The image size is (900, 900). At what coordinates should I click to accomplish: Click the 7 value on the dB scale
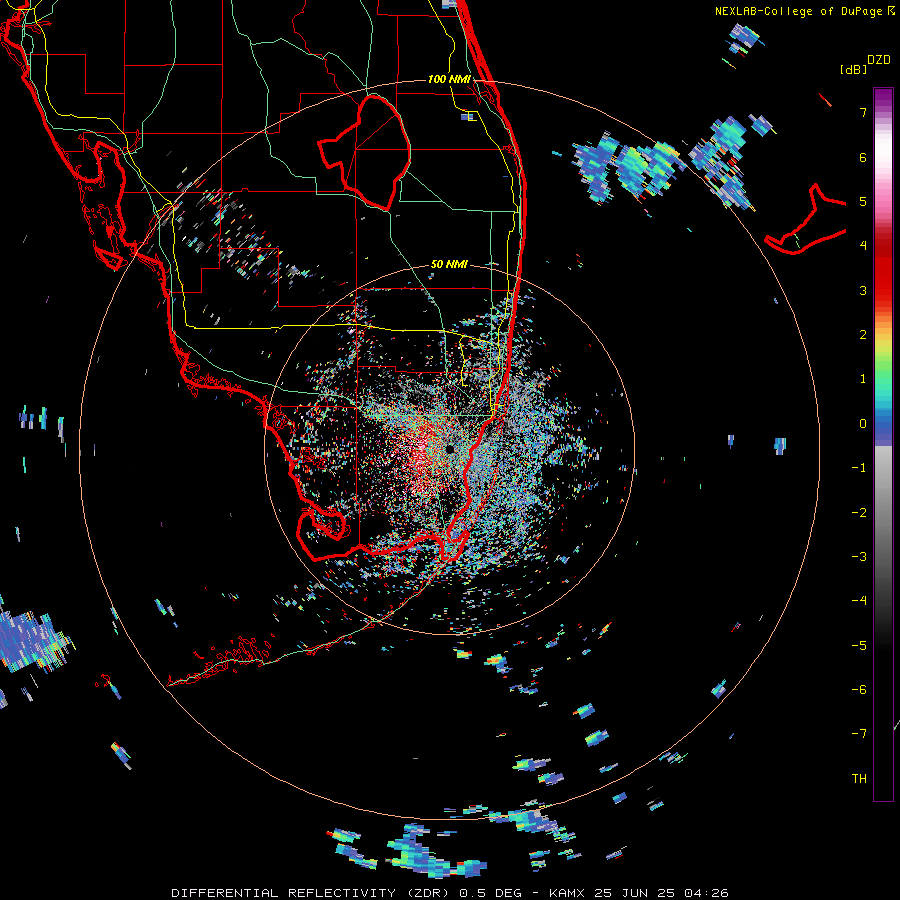pyautogui.click(x=863, y=112)
